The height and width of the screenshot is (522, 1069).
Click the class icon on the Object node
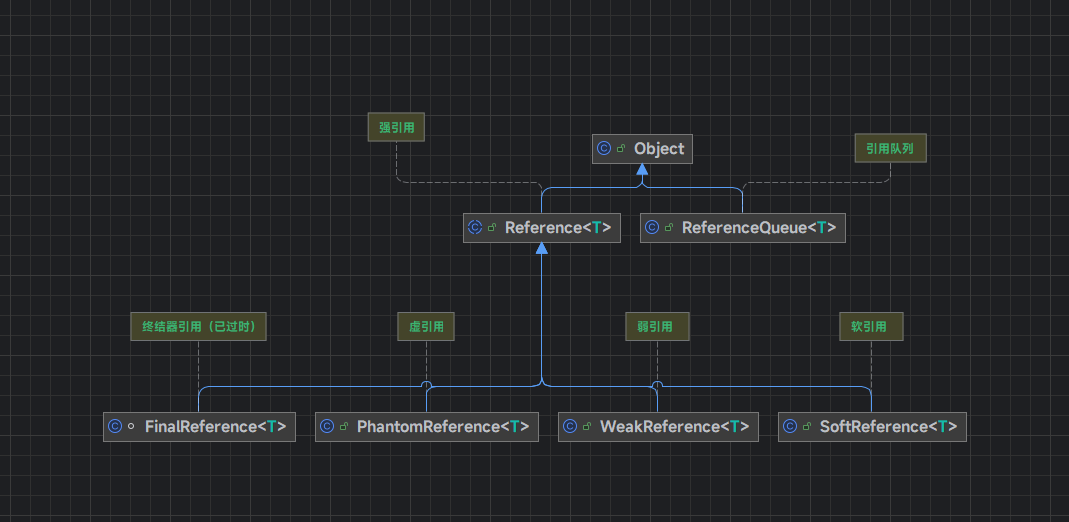tap(604, 149)
